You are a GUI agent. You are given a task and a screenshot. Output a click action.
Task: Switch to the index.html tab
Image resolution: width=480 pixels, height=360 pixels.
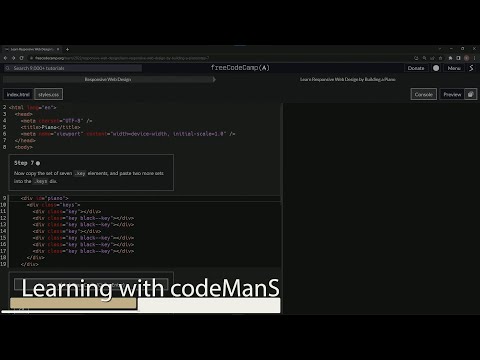[x=18, y=95]
